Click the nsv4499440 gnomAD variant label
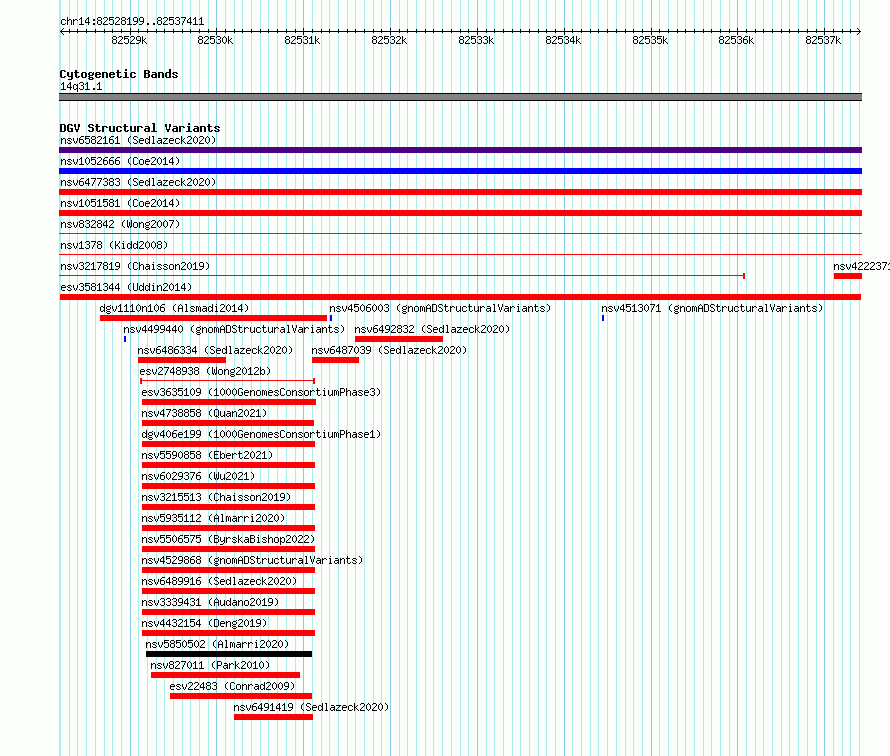Screen dimensions: 890x756 (x=234, y=329)
